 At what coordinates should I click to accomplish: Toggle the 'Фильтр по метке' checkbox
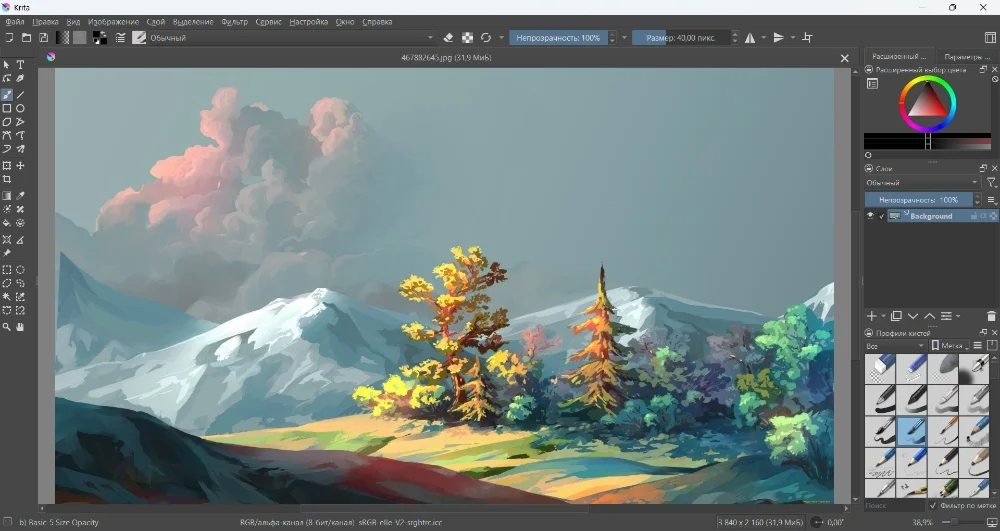(933, 506)
